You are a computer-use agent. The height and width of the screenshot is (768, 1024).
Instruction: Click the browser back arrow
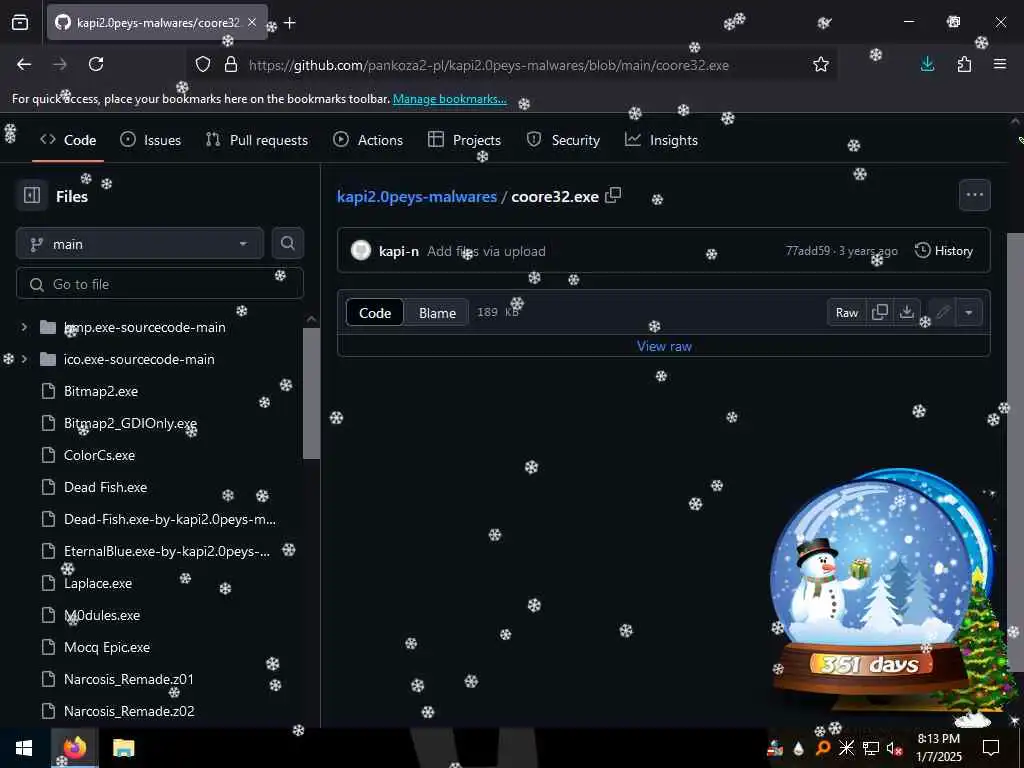(x=24, y=64)
